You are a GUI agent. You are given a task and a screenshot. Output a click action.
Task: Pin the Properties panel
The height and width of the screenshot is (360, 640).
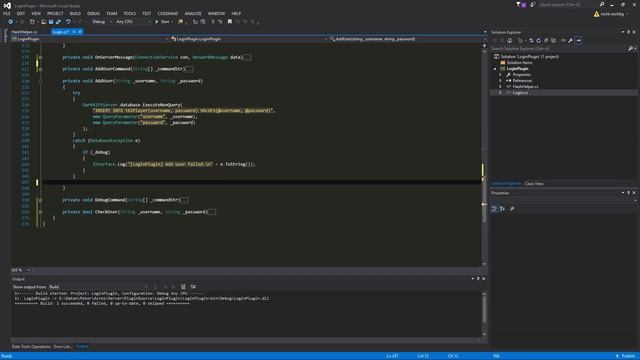coord(629,193)
